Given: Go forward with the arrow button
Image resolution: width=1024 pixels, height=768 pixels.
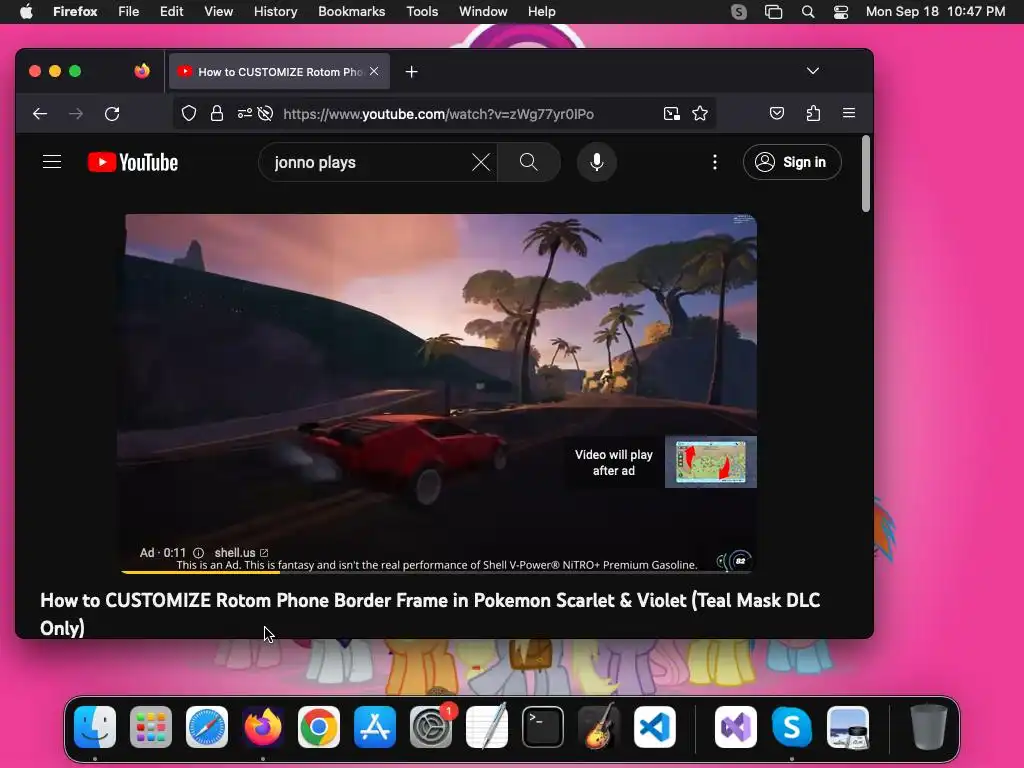Looking at the screenshot, I should (x=76, y=114).
